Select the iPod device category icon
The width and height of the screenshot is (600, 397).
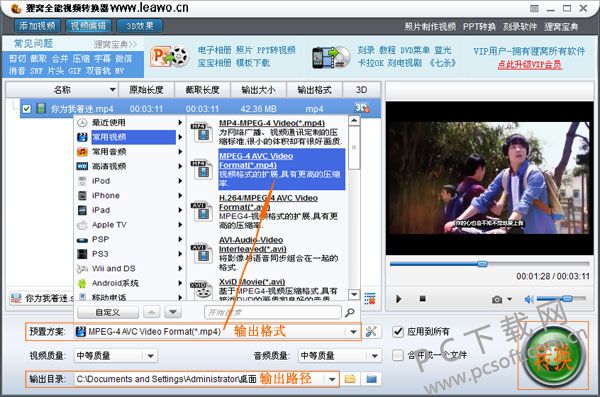coord(82,181)
